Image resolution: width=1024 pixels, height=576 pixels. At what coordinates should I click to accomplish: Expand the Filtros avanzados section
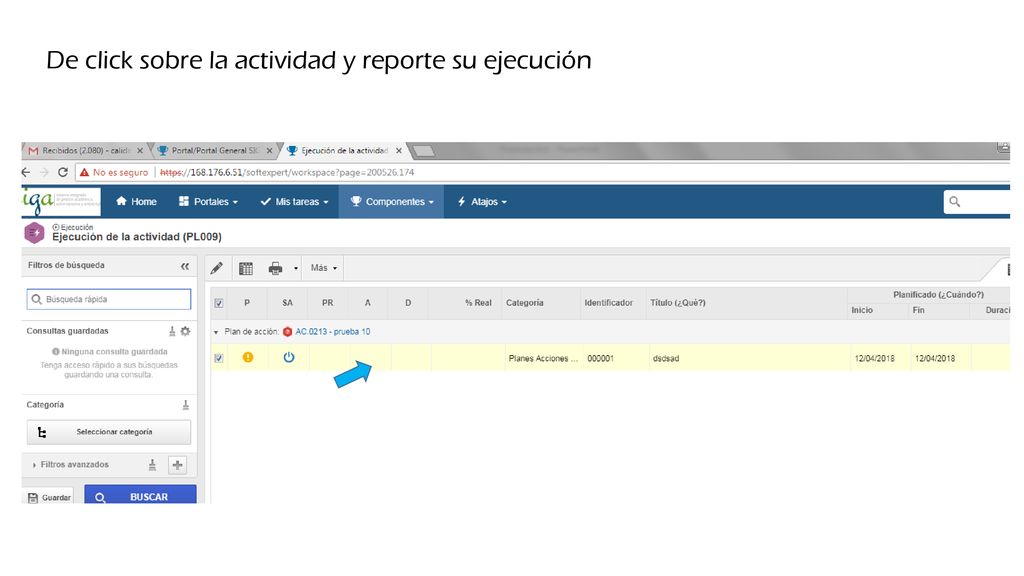click(x=71, y=464)
